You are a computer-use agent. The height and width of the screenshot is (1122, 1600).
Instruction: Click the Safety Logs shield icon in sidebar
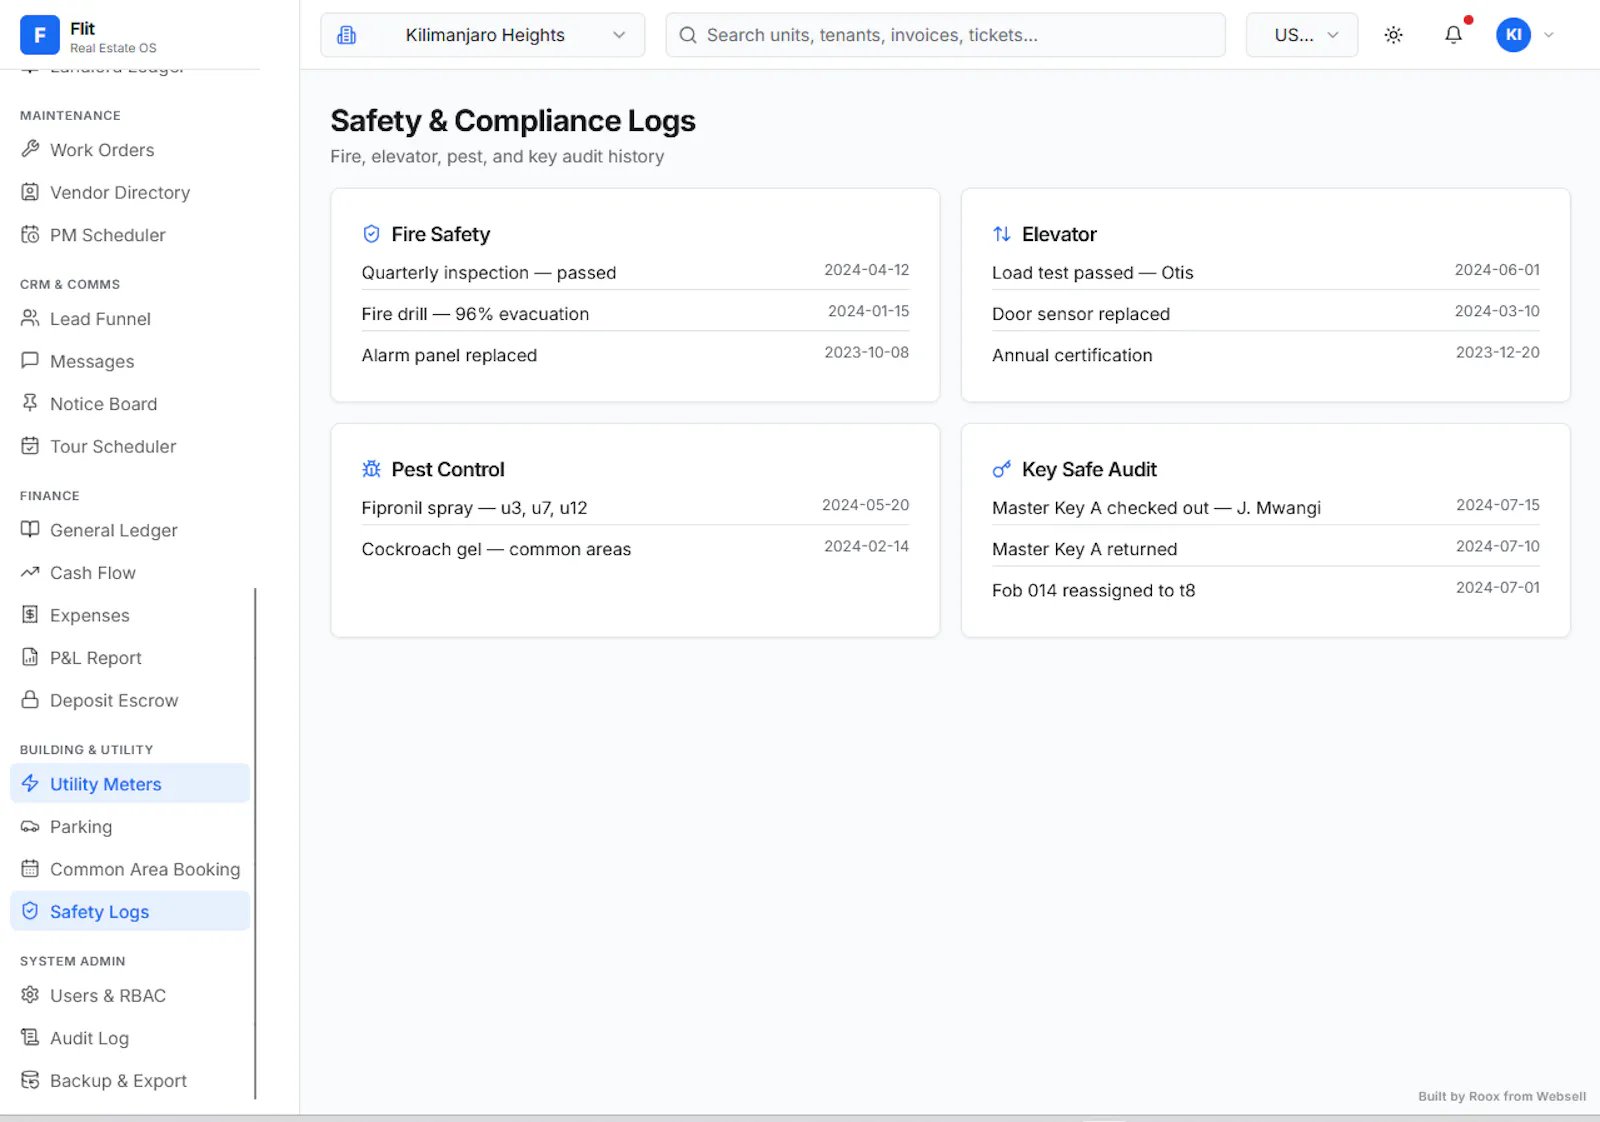pyautogui.click(x=30, y=911)
